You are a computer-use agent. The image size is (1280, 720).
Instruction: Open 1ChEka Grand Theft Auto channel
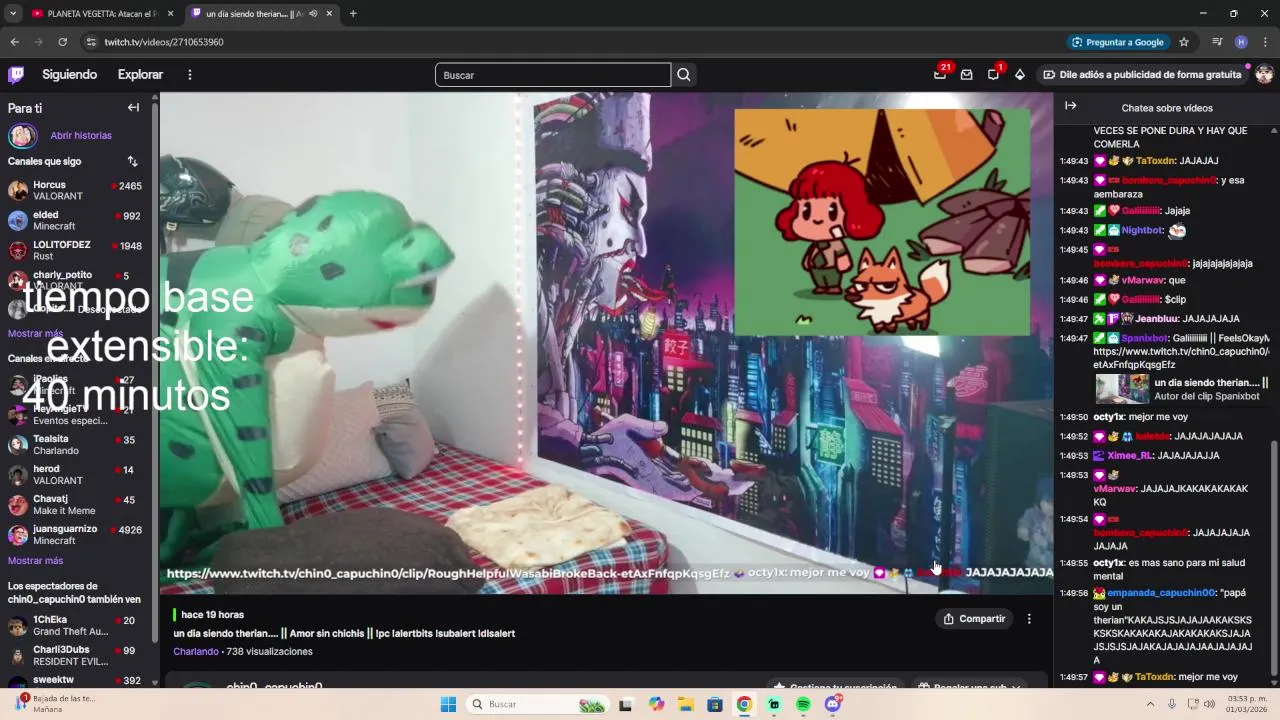pyautogui.click(x=75, y=625)
